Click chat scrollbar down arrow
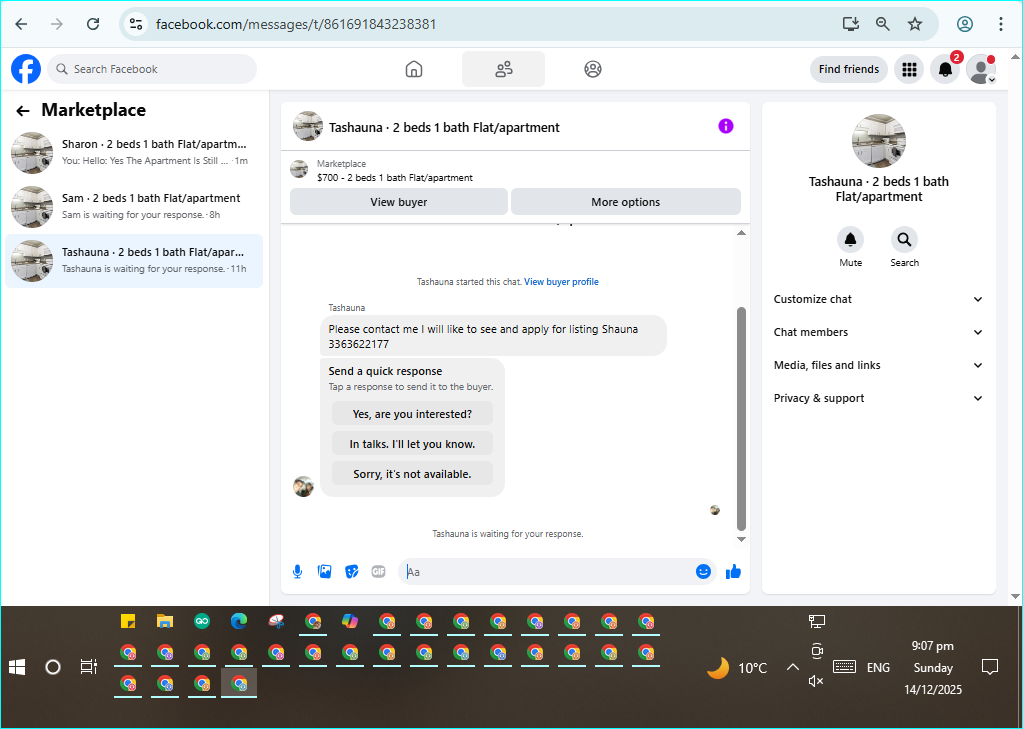The height and width of the screenshot is (729, 1023). coord(741,539)
